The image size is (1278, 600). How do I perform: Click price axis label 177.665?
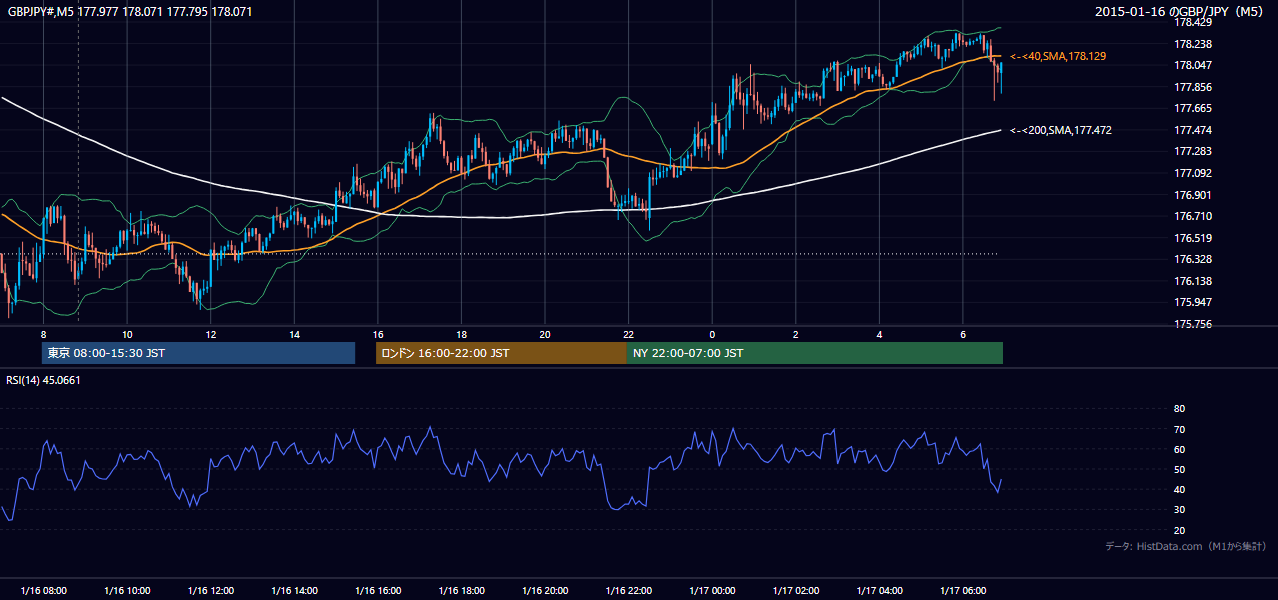(x=1193, y=108)
